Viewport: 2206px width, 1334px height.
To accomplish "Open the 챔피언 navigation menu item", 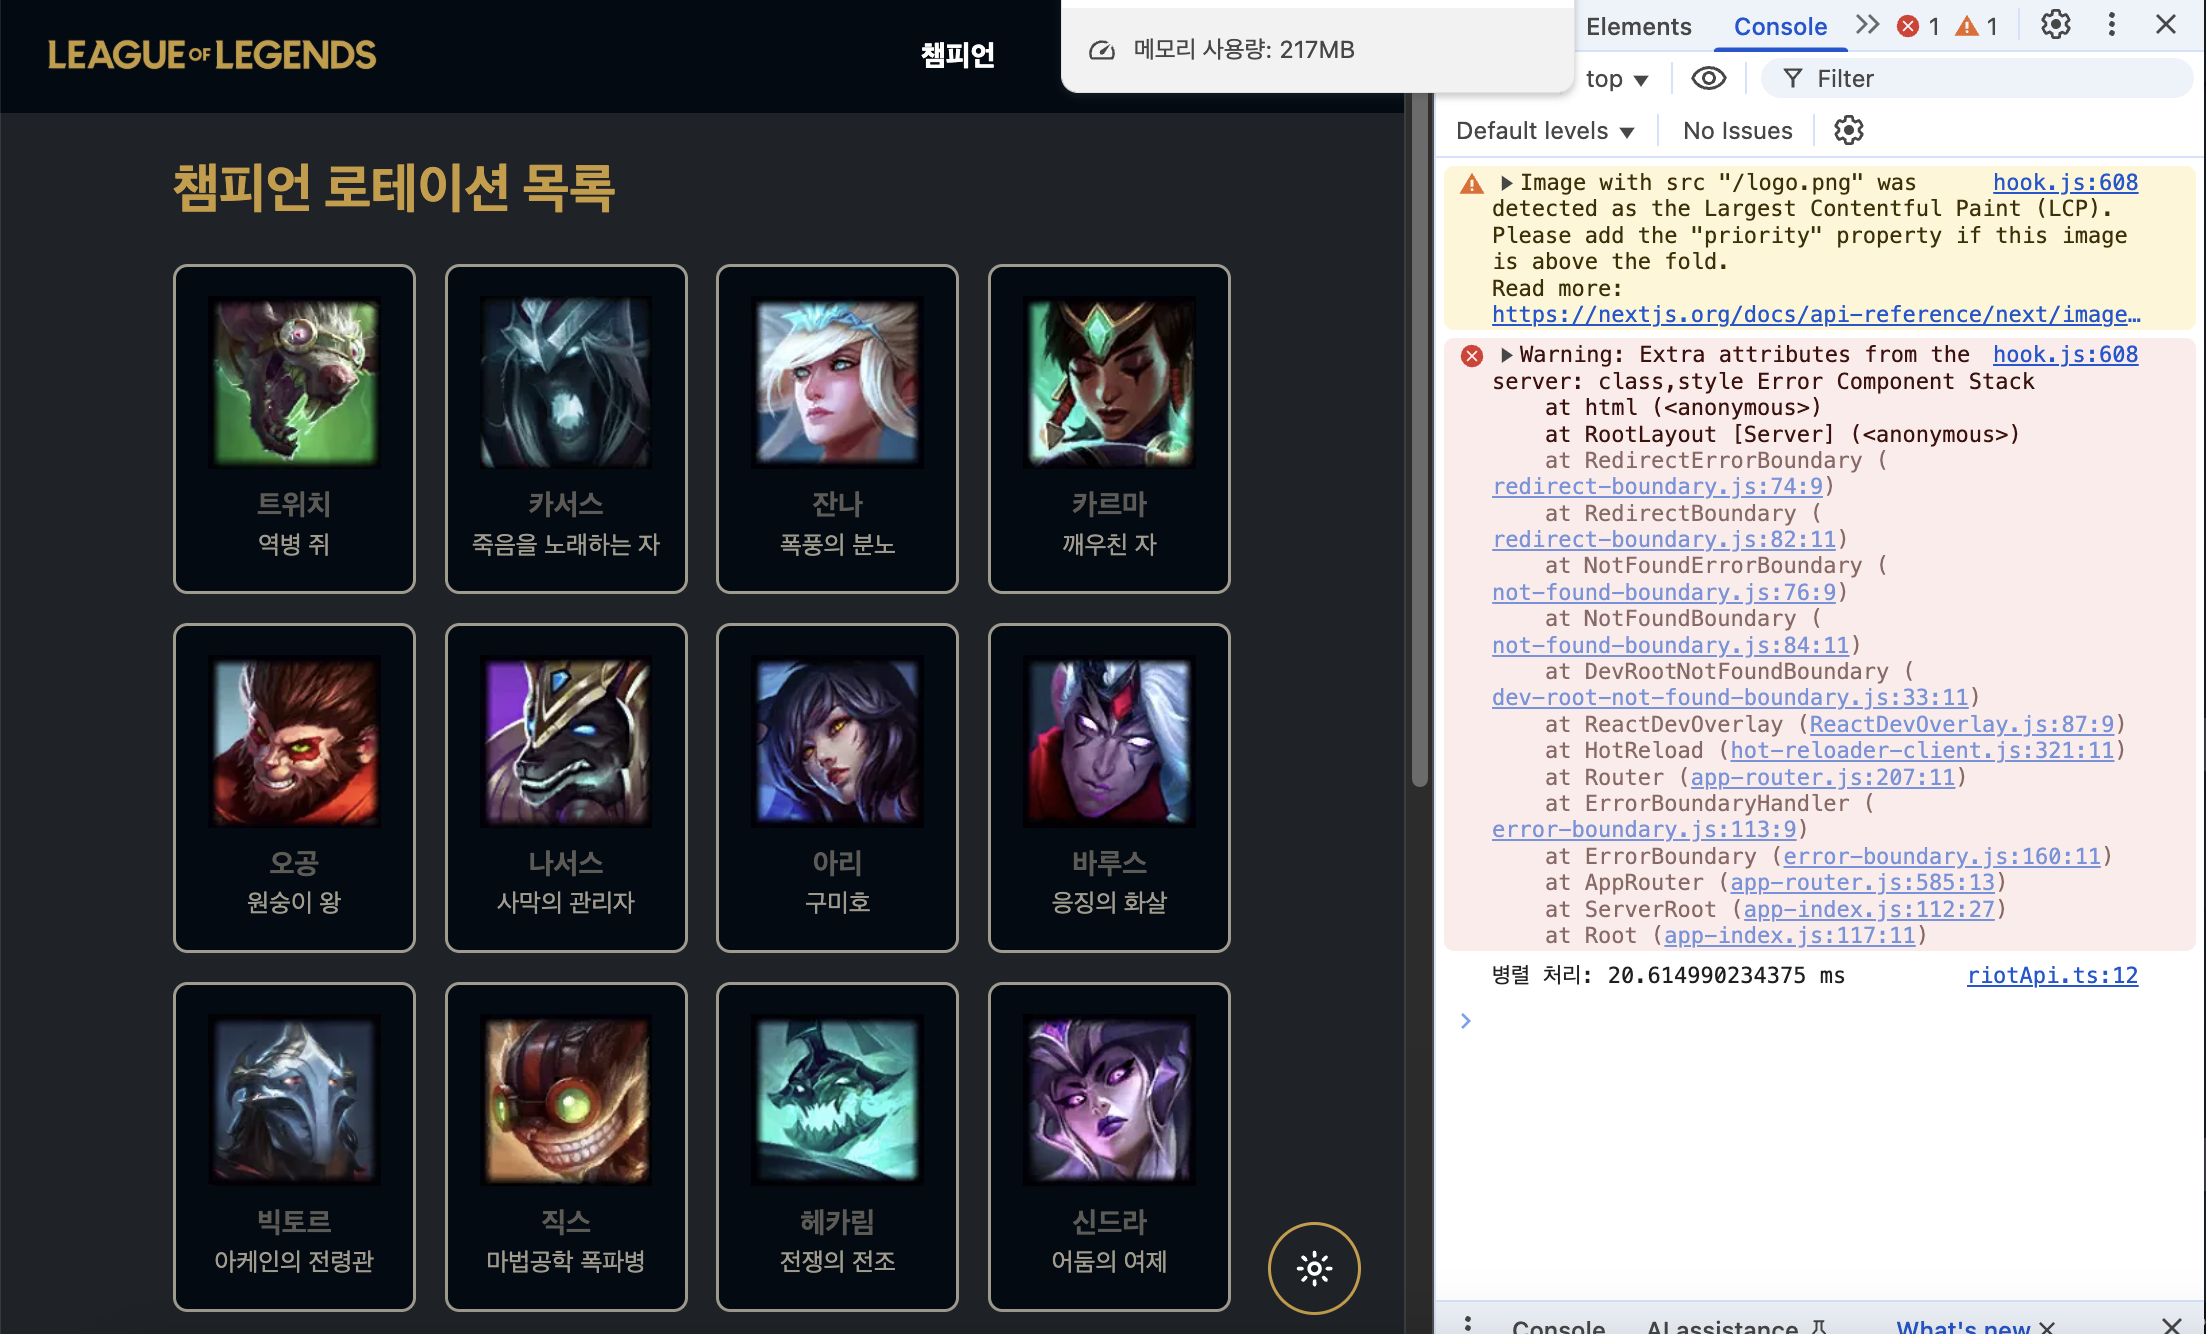I will click(x=957, y=55).
